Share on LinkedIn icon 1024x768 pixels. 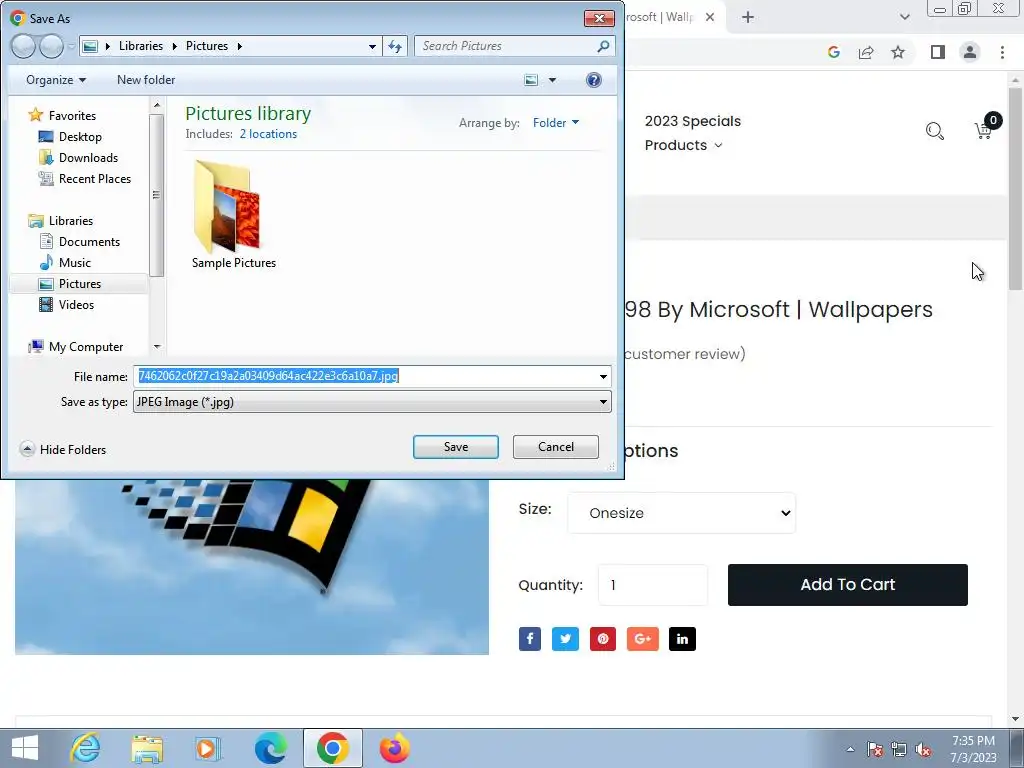pos(682,639)
